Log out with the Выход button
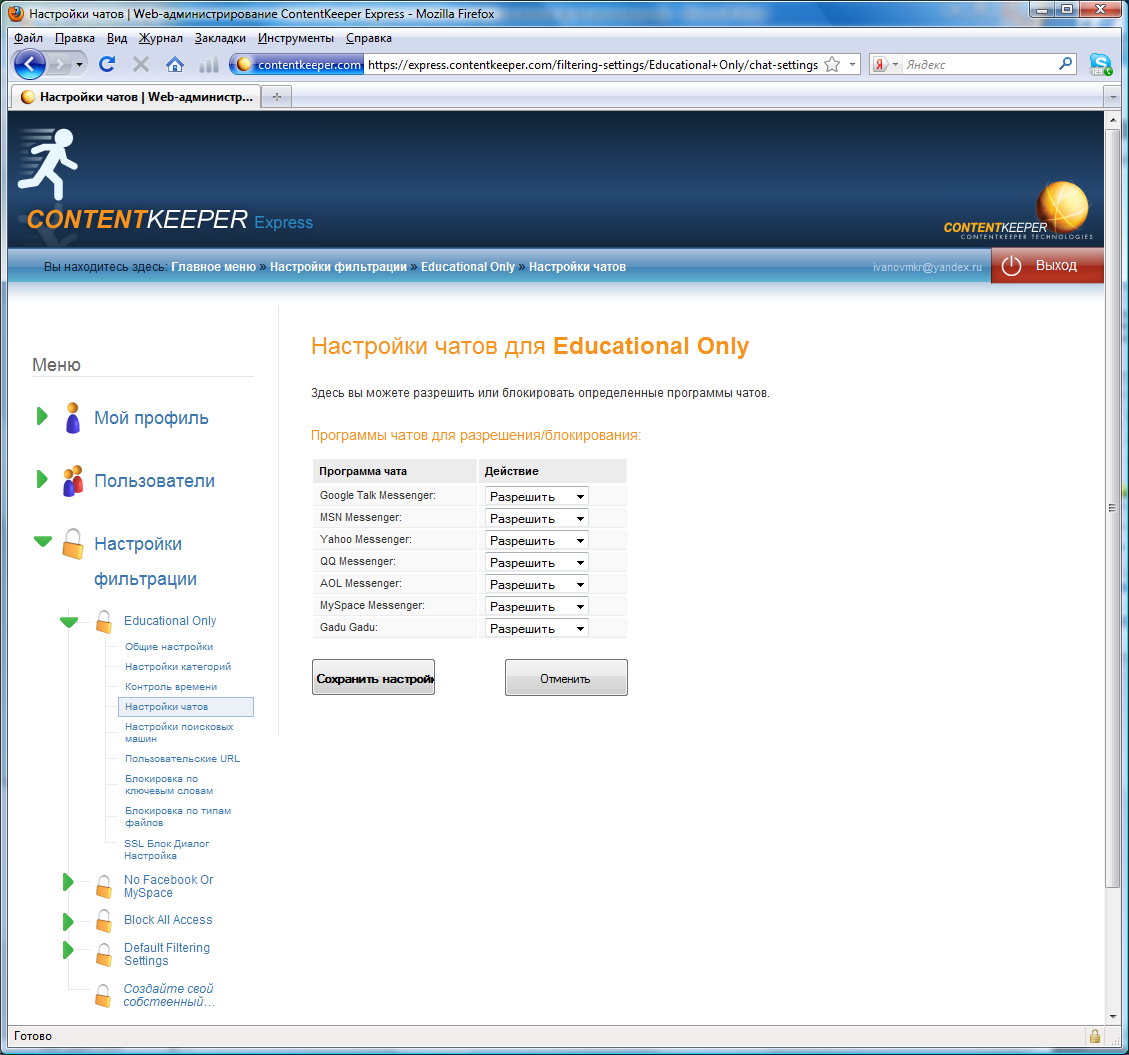Image resolution: width=1129 pixels, height=1055 pixels. tap(1047, 266)
